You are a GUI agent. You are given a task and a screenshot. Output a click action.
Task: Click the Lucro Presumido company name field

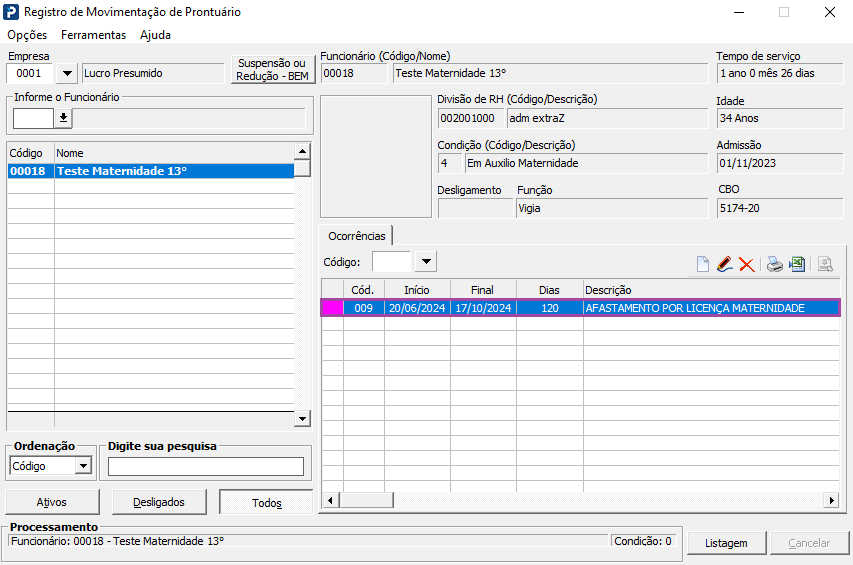point(153,73)
